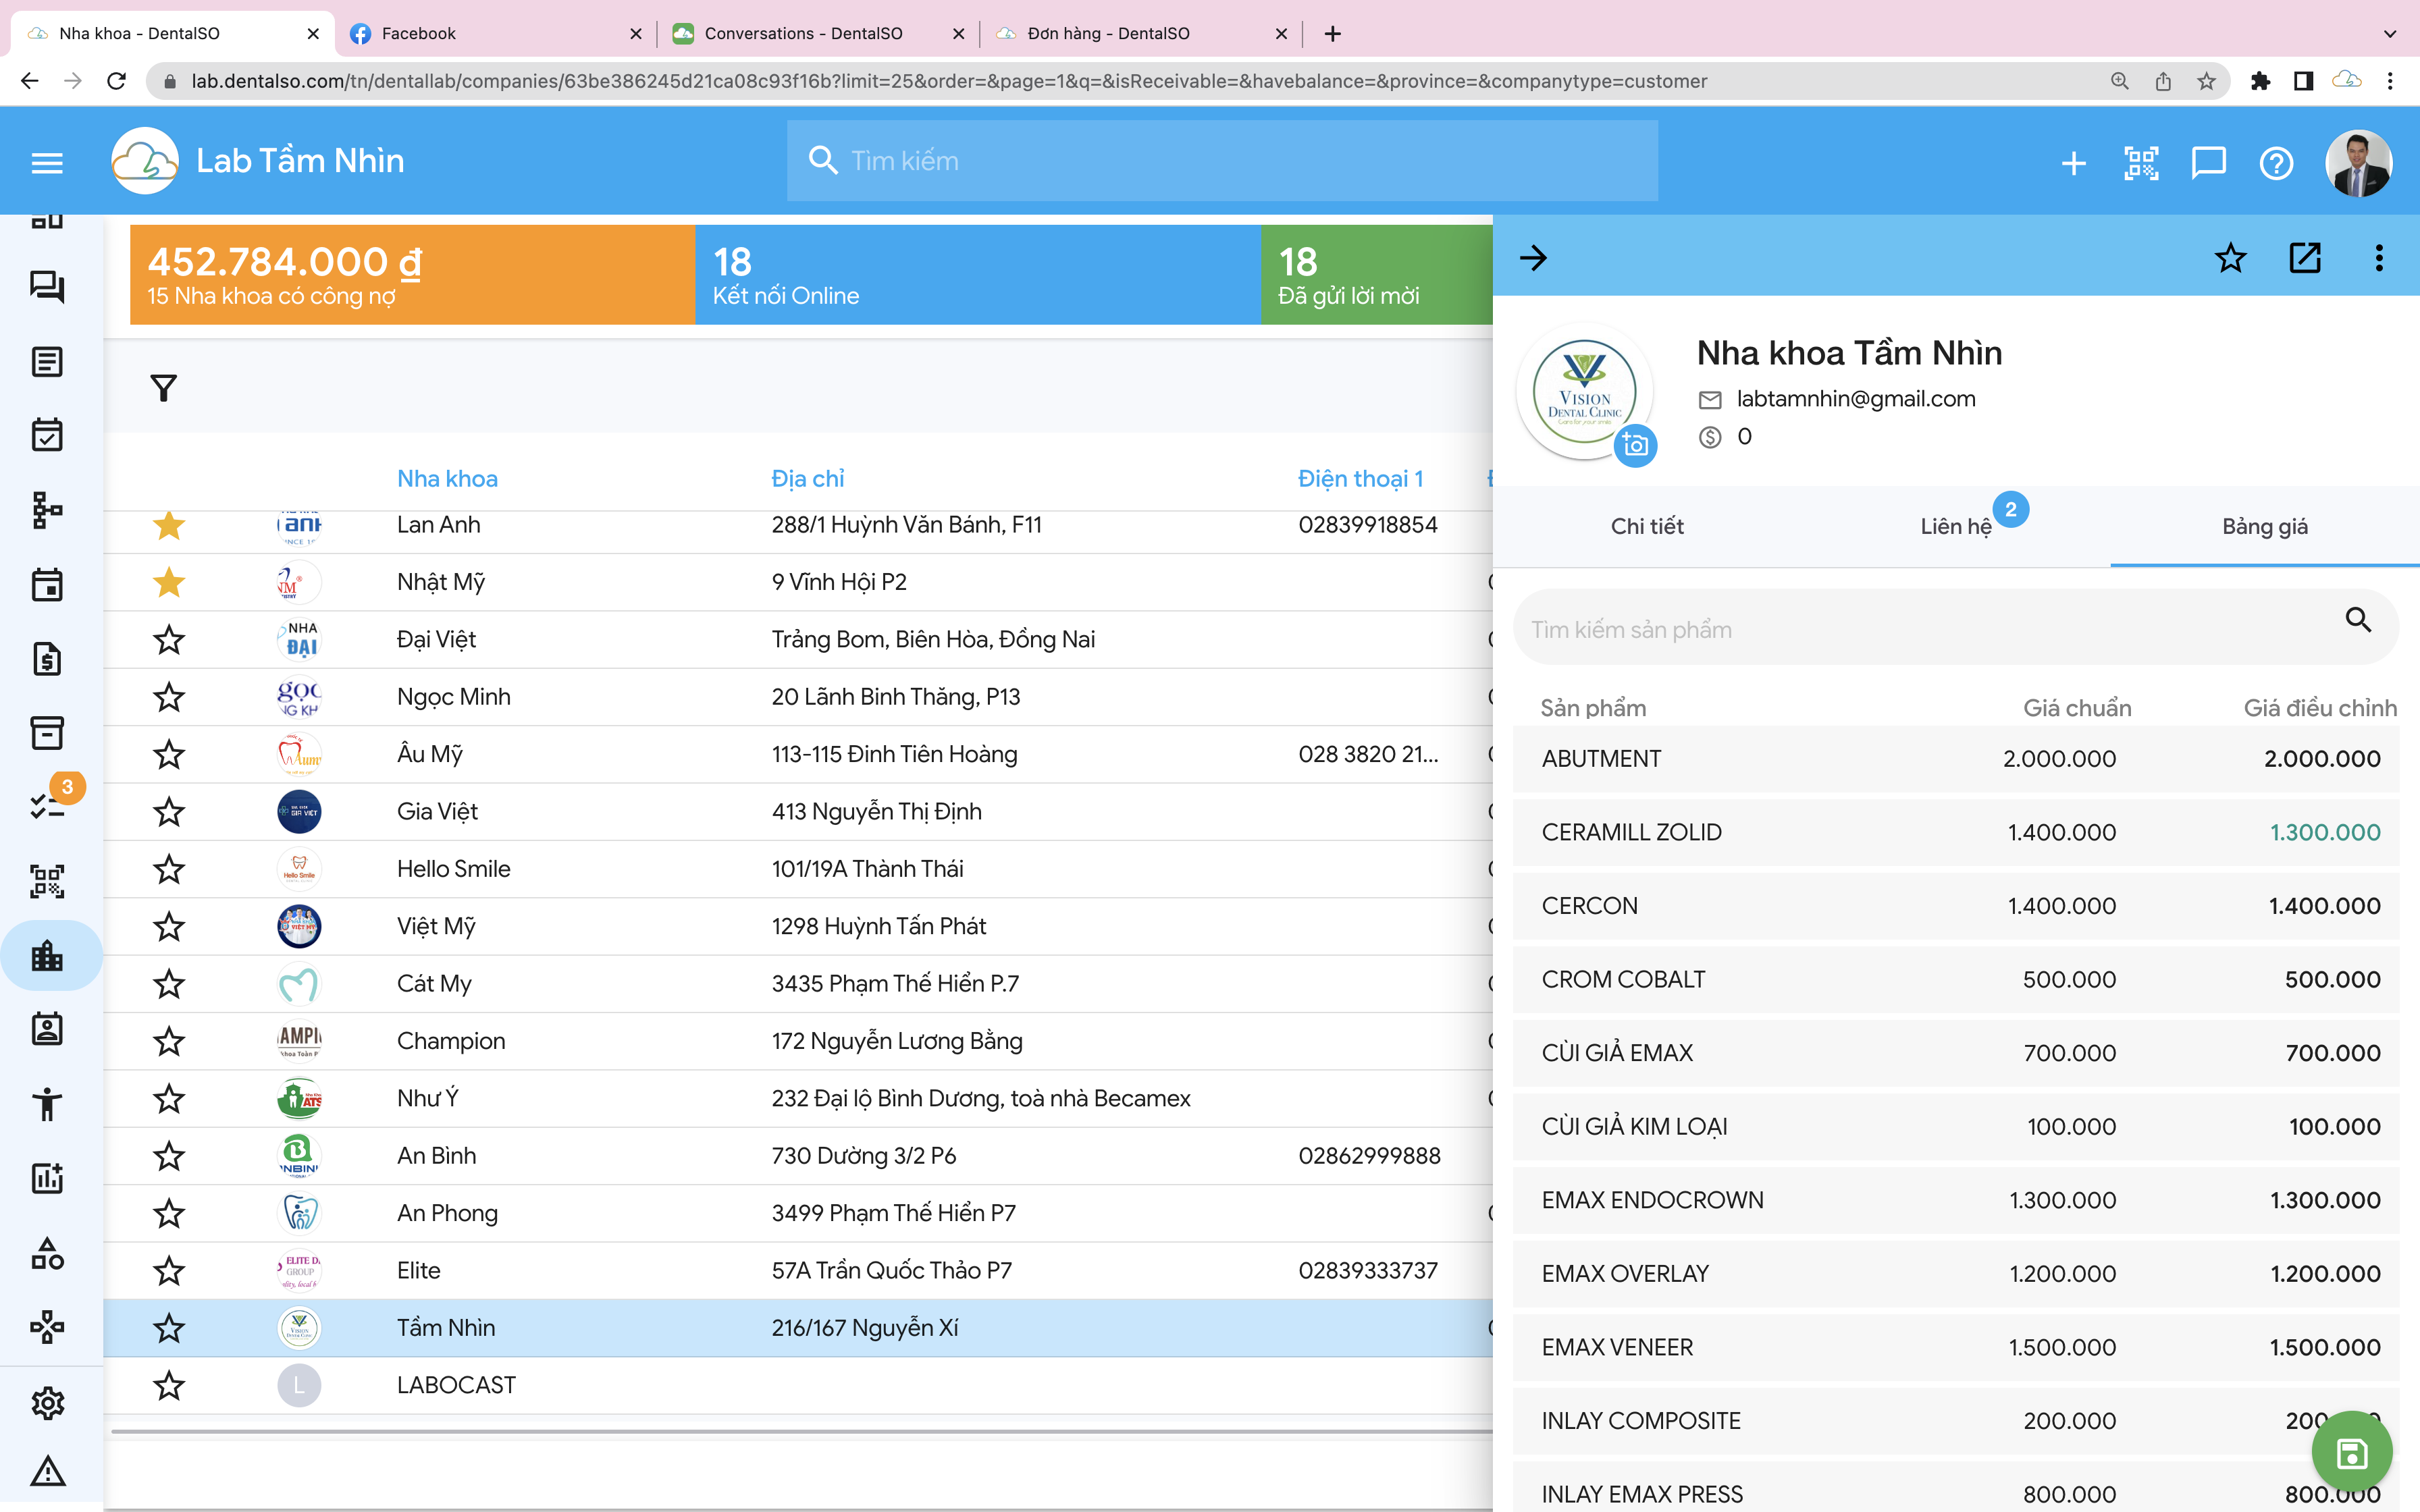
Task: Open the QR scan sidebar icon
Action: (47, 881)
